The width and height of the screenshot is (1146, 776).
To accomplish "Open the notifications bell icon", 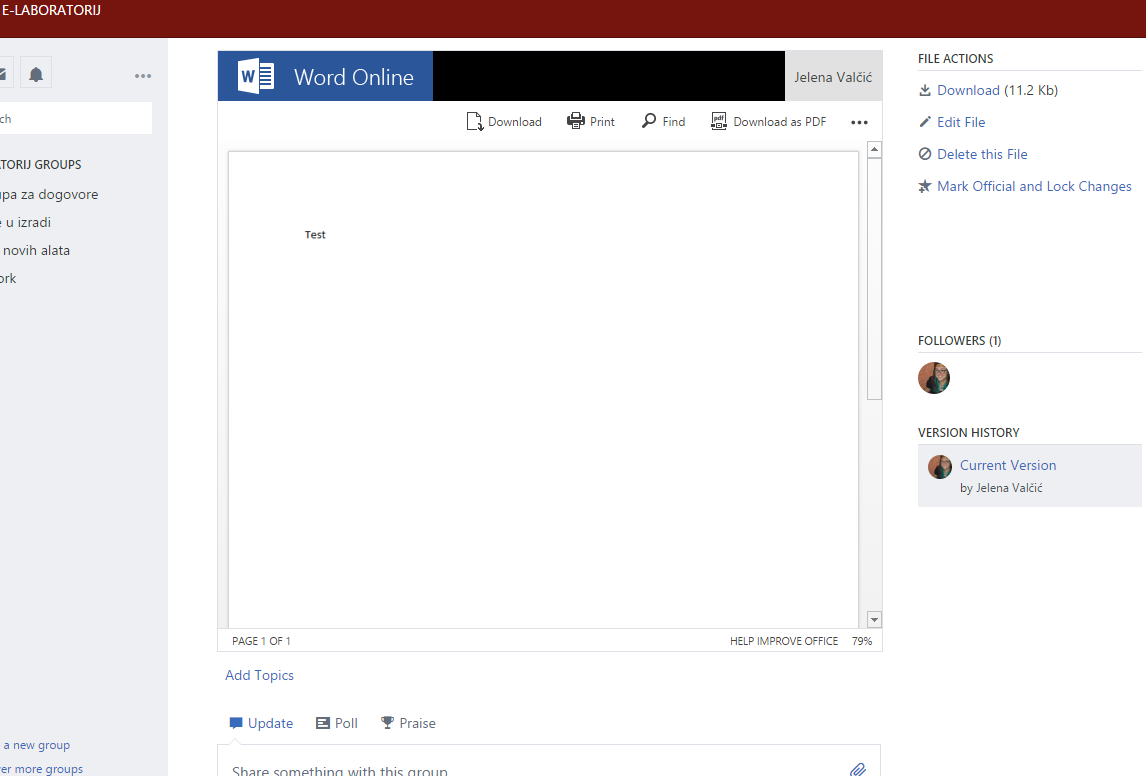I will 36,74.
